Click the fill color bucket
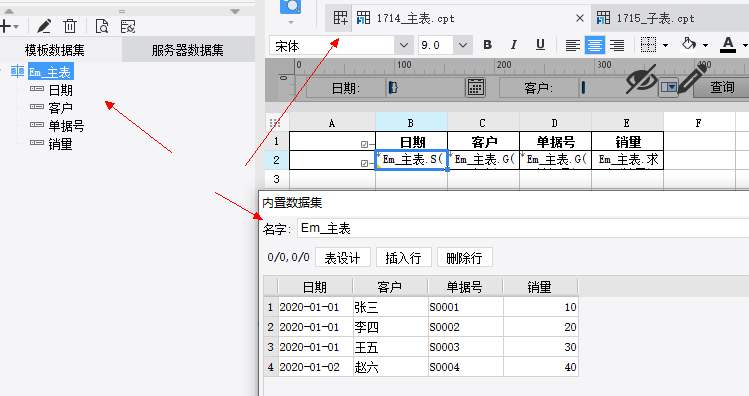 689,44
